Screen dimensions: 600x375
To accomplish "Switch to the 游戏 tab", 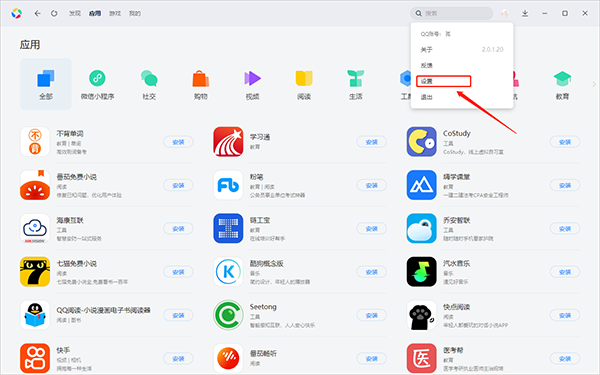I will [x=115, y=13].
